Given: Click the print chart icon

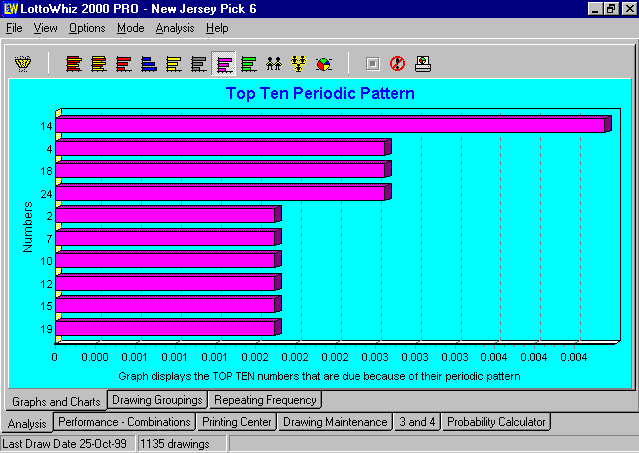Looking at the screenshot, I should (423, 64).
